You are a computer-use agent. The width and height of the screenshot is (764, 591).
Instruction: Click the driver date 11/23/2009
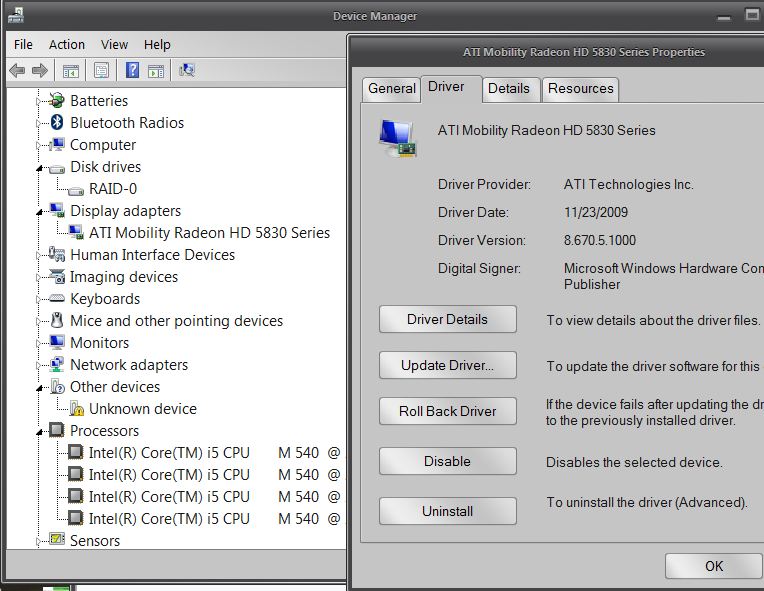pyautogui.click(x=596, y=212)
